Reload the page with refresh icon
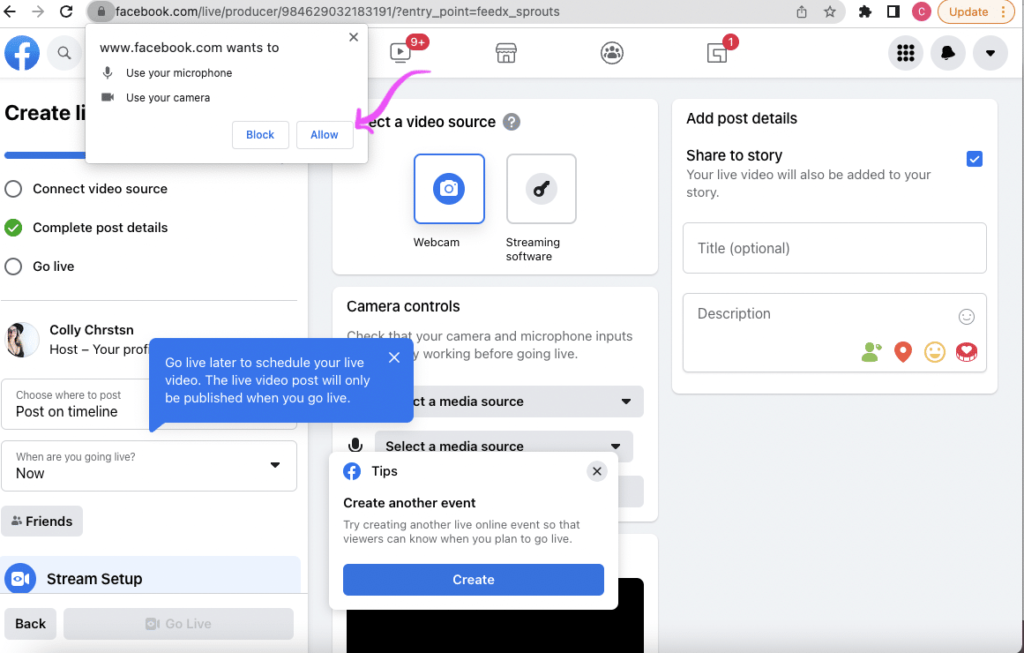The width and height of the screenshot is (1024, 653). 66,12
